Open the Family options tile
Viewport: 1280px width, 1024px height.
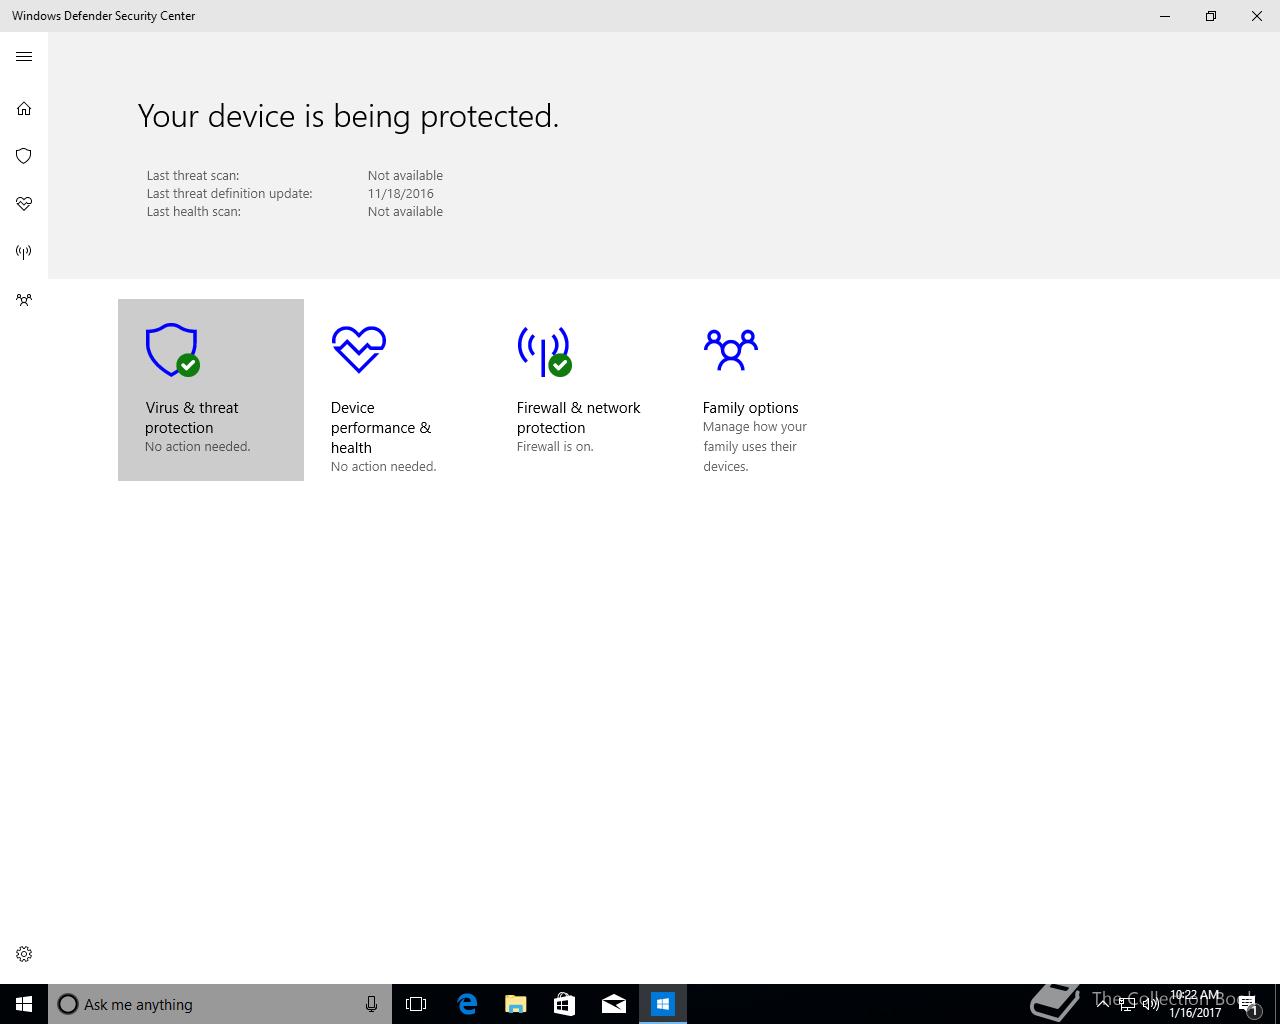coord(769,390)
